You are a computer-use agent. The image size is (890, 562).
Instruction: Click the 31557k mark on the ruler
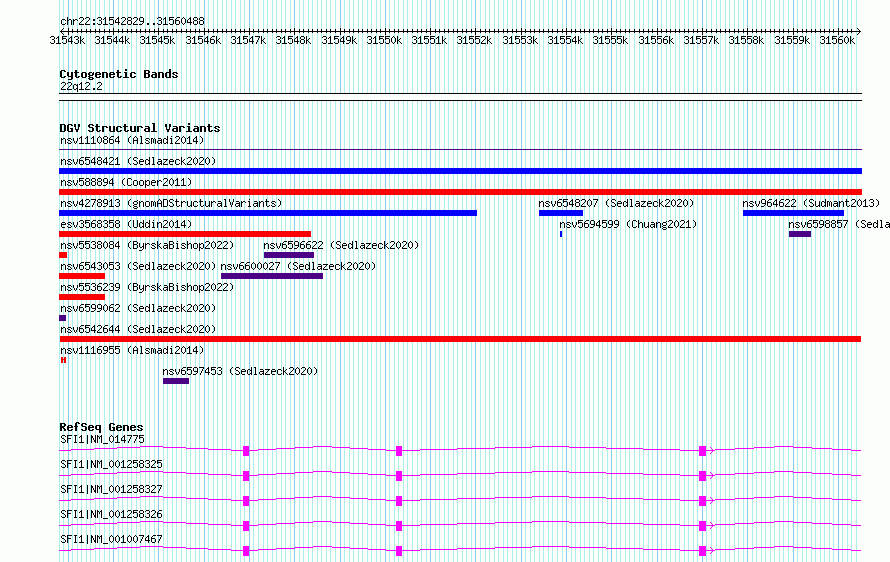click(x=701, y=40)
